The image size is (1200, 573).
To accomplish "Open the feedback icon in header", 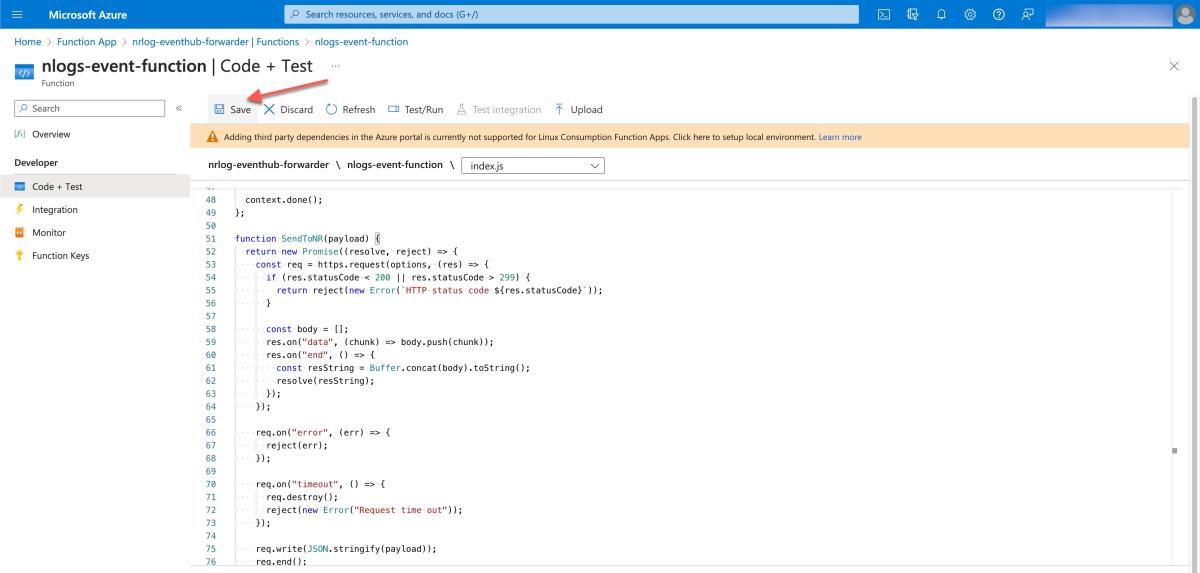I will tap(1027, 14).
